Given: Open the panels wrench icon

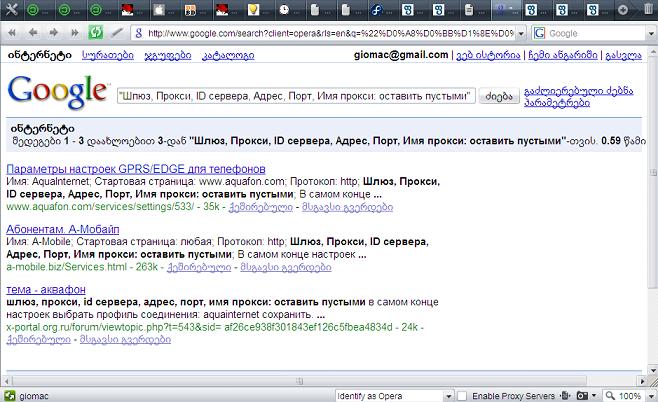Looking at the screenshot, I should [11, 10].
